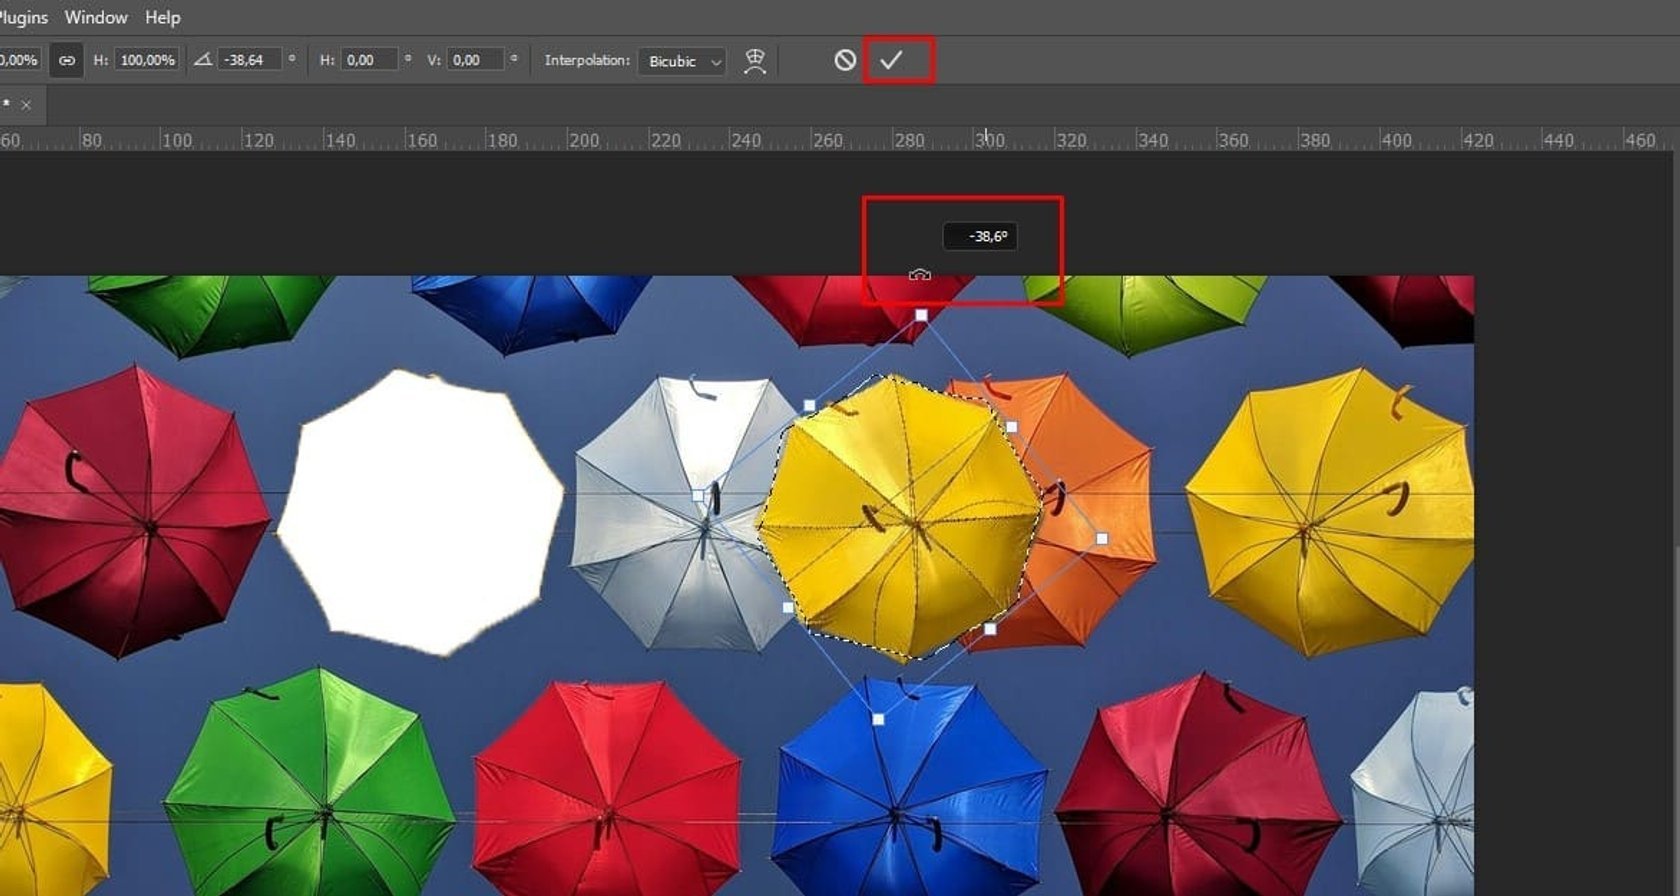Switch to warp mode icon
1680x896 pixels.
755,61
